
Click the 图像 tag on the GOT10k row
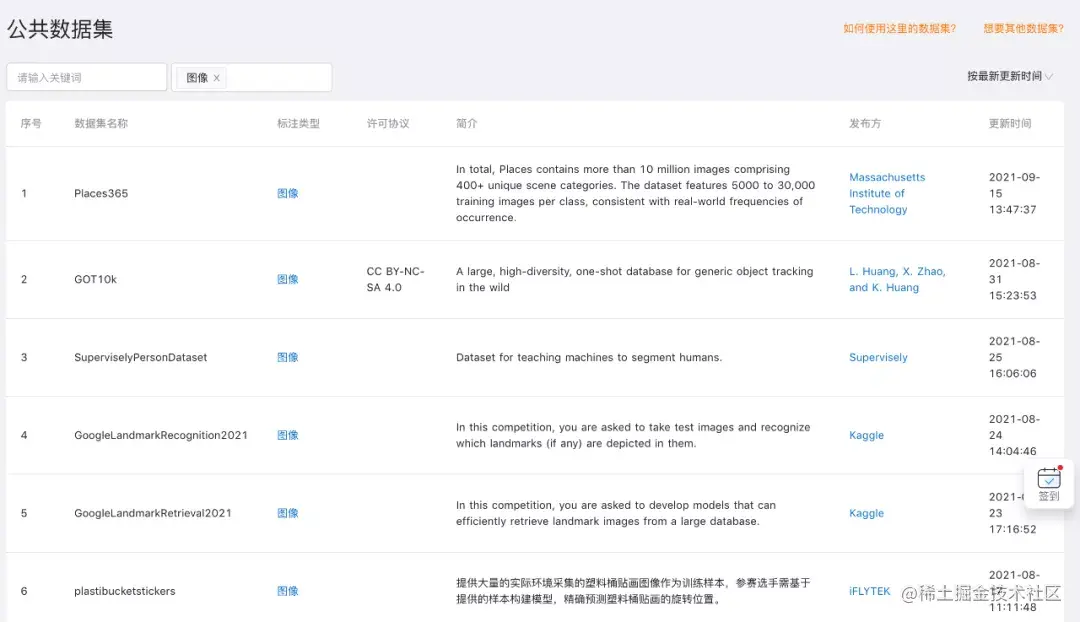(288, 279)
